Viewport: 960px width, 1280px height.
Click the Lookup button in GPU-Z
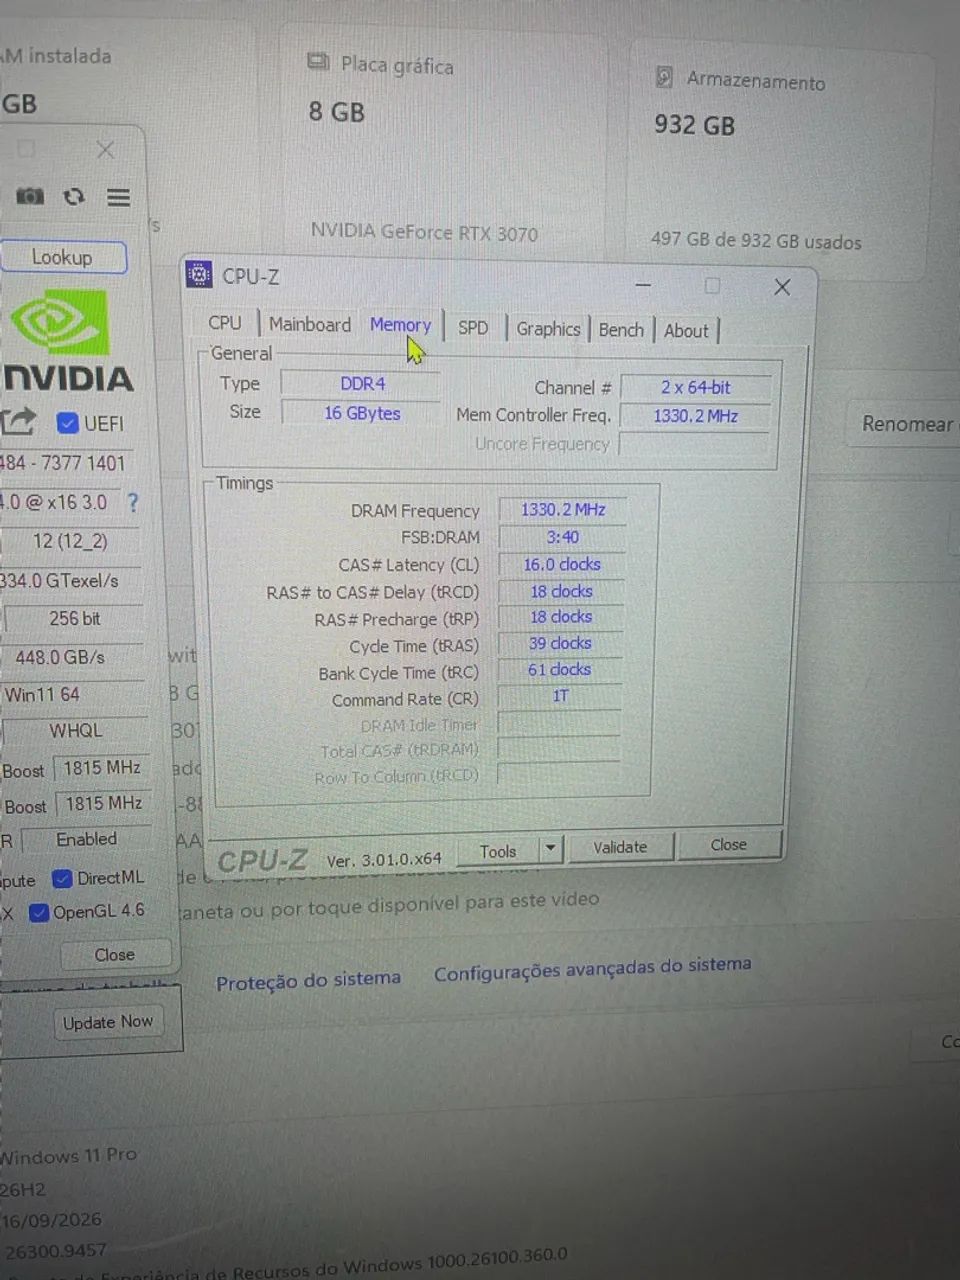pos(63,257)
